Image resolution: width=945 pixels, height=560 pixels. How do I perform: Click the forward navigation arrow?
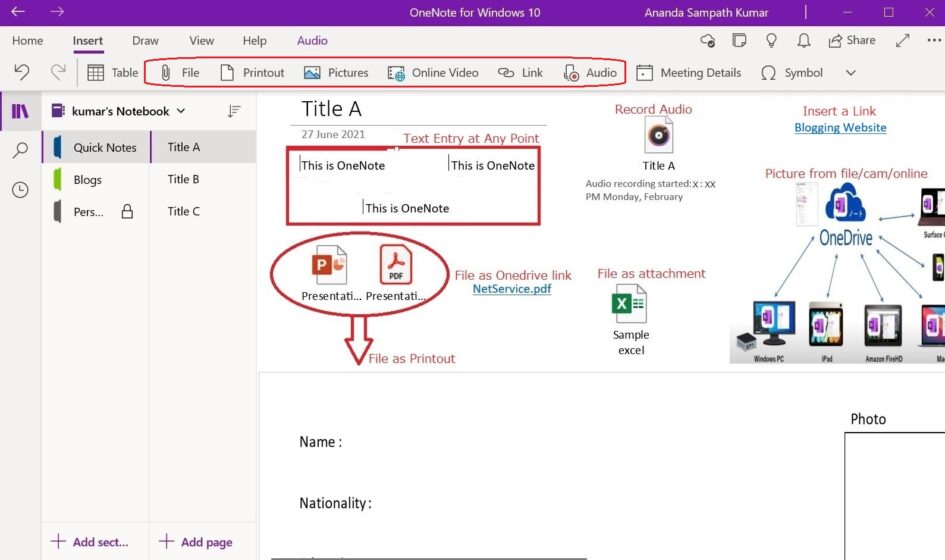(x=57, y=11)
